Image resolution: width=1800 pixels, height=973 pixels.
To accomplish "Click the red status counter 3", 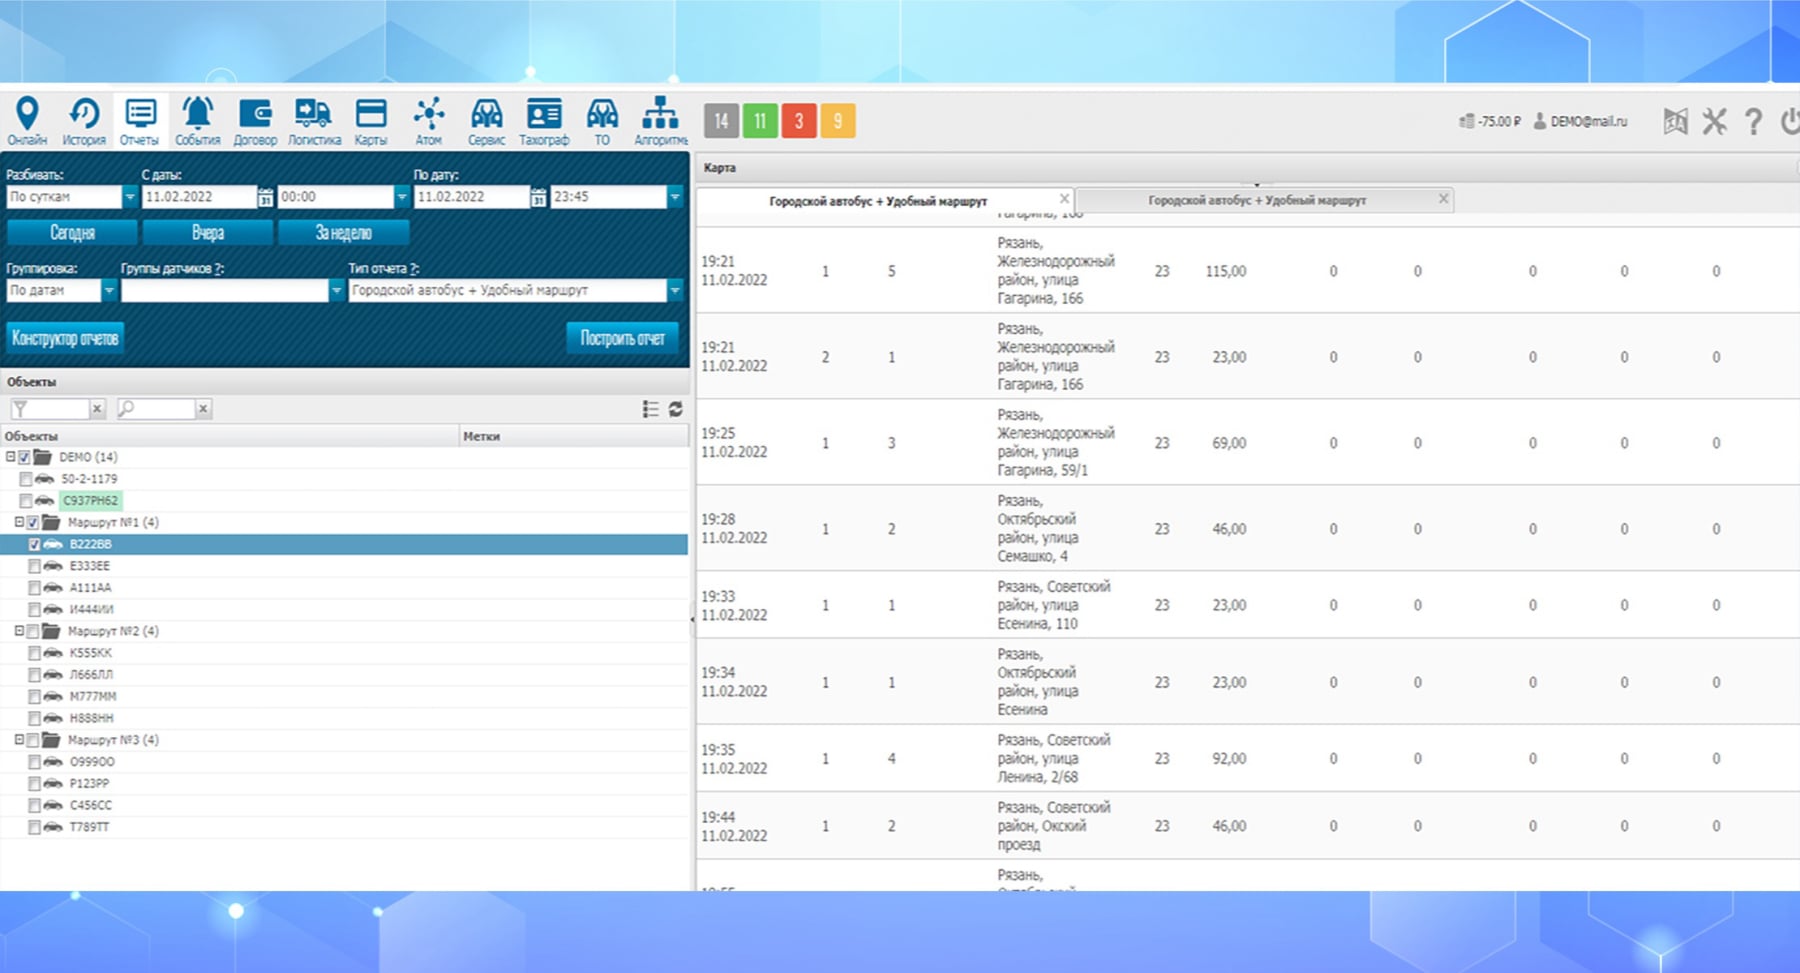I will (x=798, y=121).
